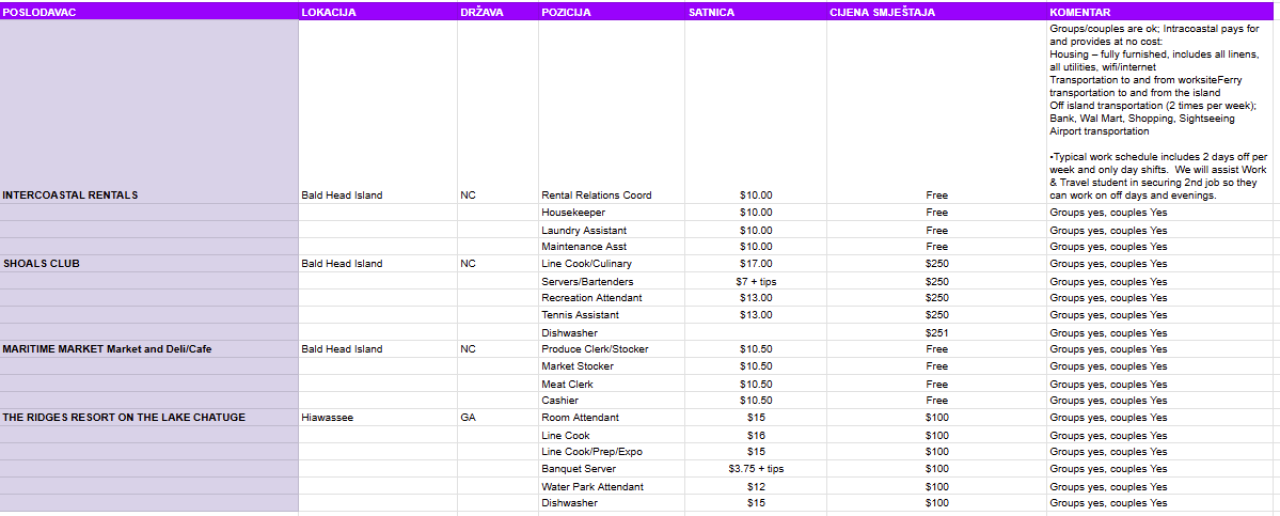Select the Line Cook/Culinary position
1280x516 pixels.
(x=612, y=264)
